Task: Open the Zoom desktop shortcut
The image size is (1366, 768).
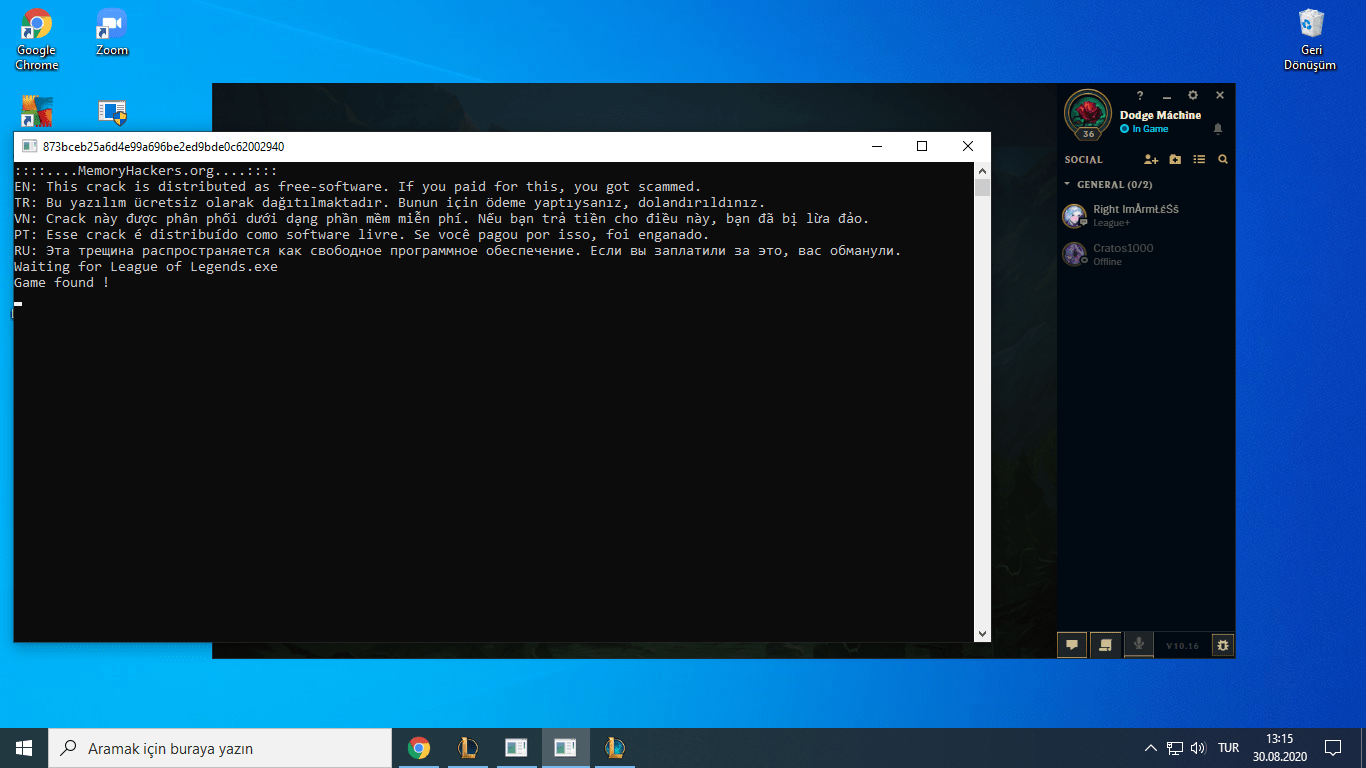Action: 112,32
